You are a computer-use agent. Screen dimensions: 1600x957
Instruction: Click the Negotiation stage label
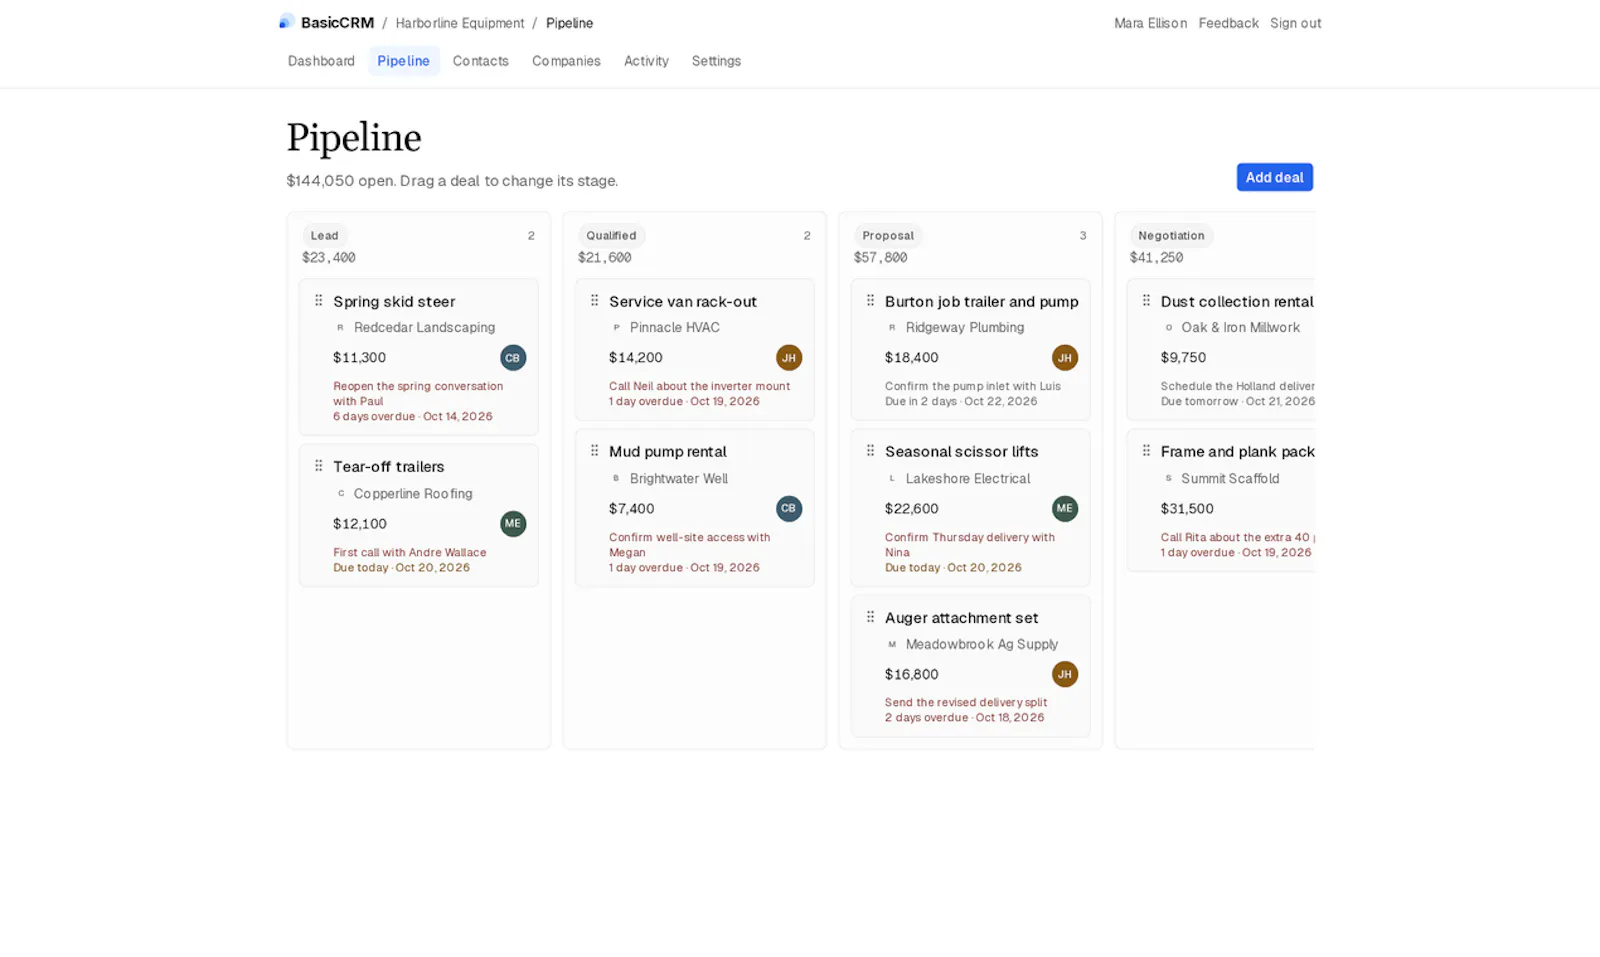[x=1171, y=236]
